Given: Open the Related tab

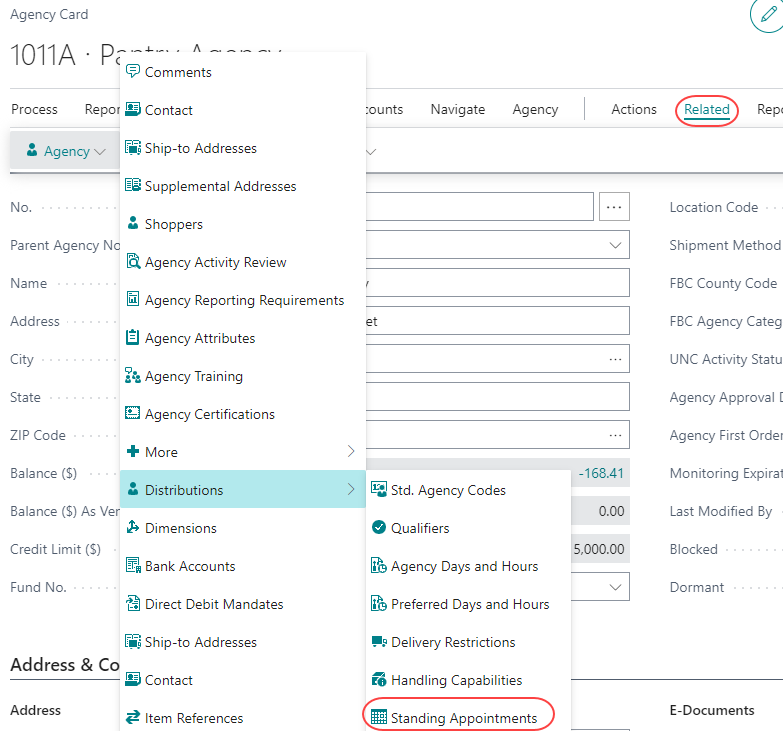Looking at the screenshot, I should [x=706, y=110].
